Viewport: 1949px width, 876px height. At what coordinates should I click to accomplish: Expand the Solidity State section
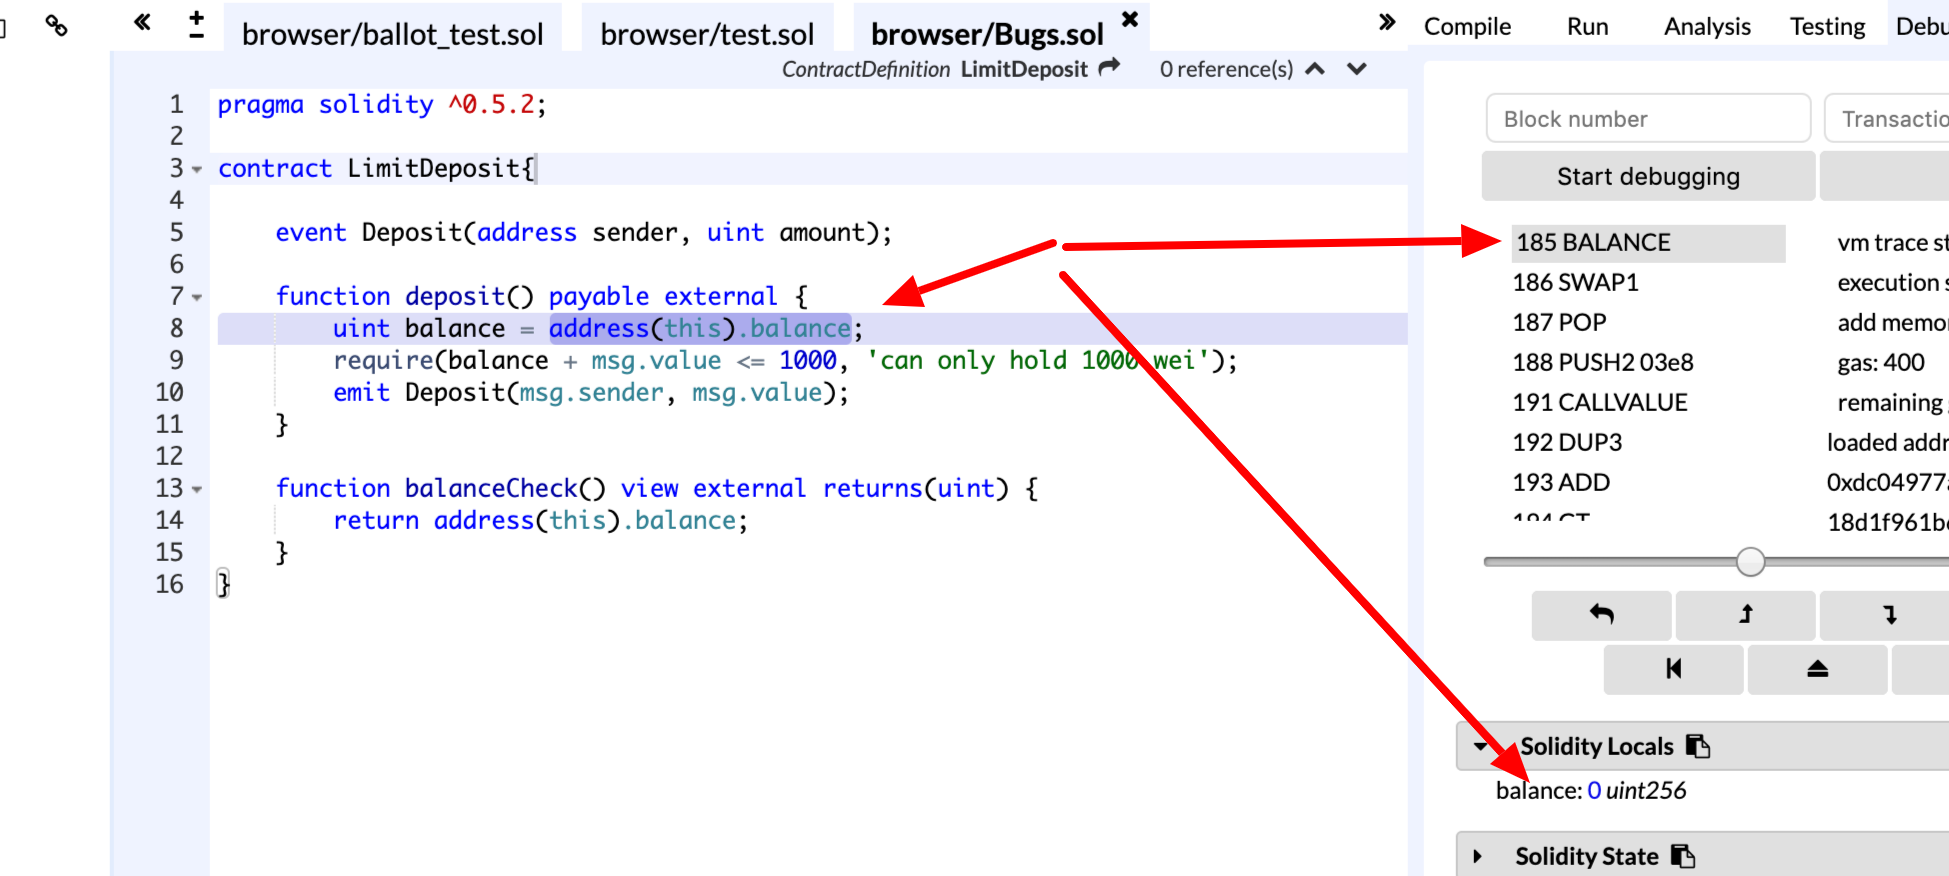[x=1478, y=856]
